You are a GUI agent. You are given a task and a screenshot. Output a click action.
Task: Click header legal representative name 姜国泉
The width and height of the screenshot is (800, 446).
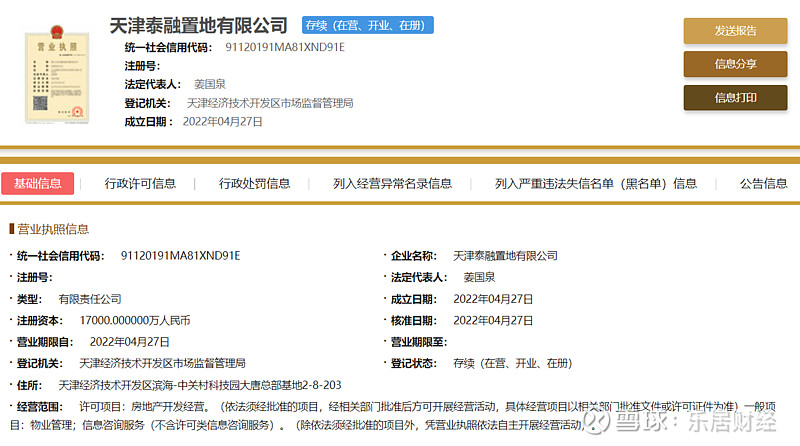(x=210, y=84)
